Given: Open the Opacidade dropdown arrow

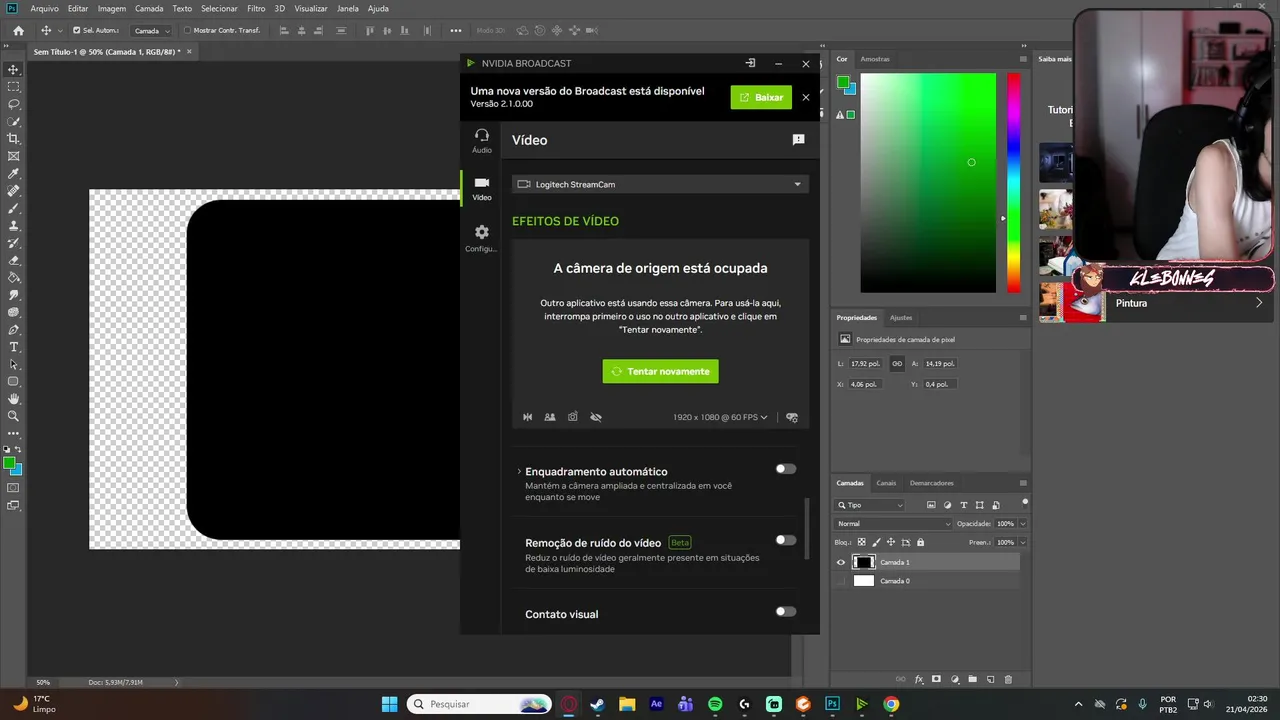Looking at the screenshot, I should (x=1022, y=524).
